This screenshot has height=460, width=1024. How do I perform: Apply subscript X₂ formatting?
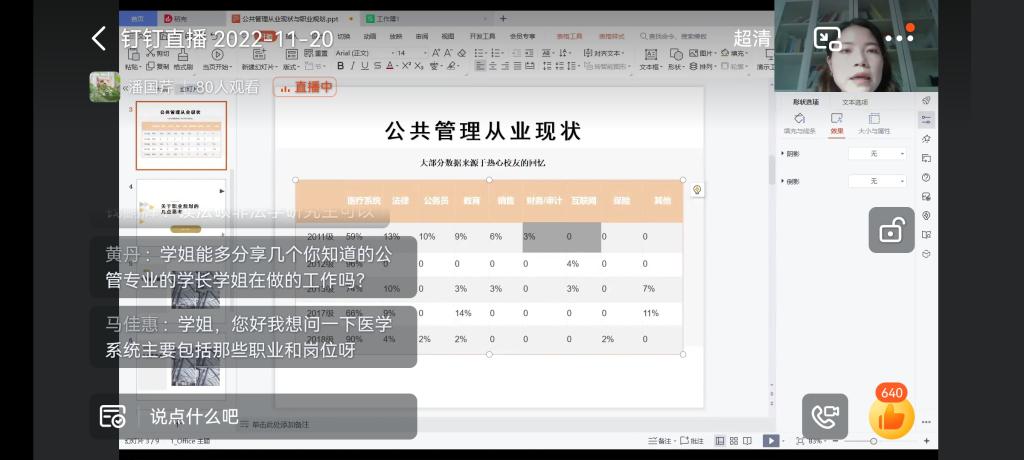coord(419,66)
